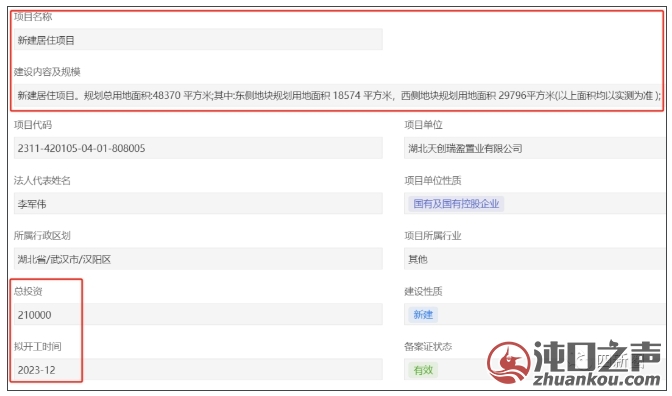Click the 建设性质 label
This screenshot has width=672, height=396.
click(x=423, y=291)
